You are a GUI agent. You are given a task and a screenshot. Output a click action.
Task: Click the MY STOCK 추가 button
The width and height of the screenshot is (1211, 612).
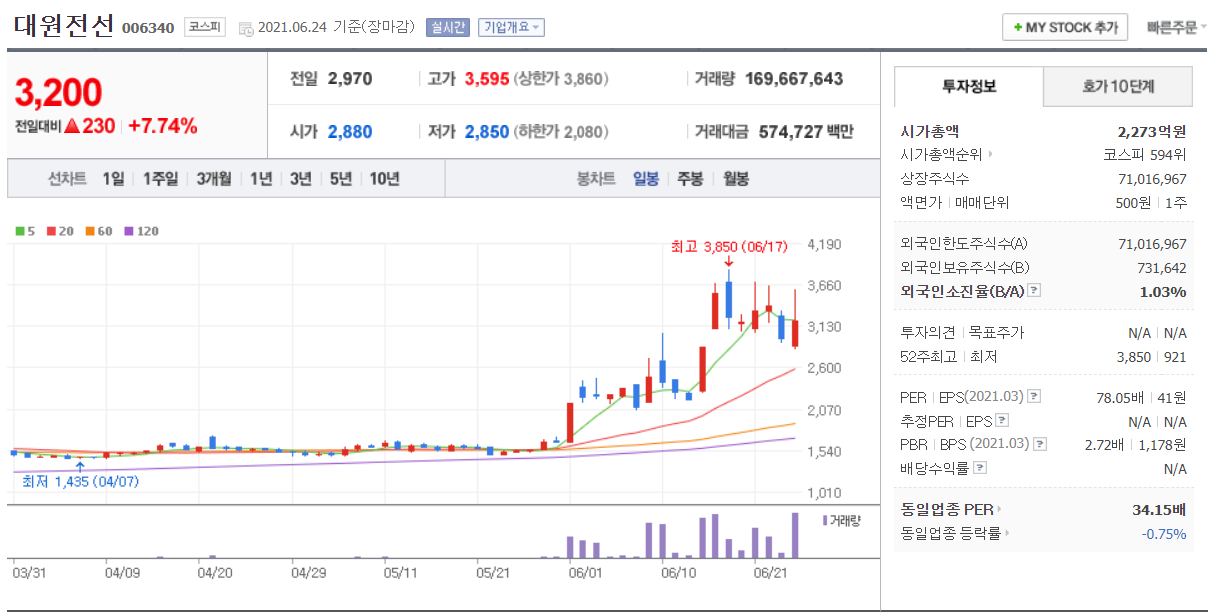[1065, 27]
